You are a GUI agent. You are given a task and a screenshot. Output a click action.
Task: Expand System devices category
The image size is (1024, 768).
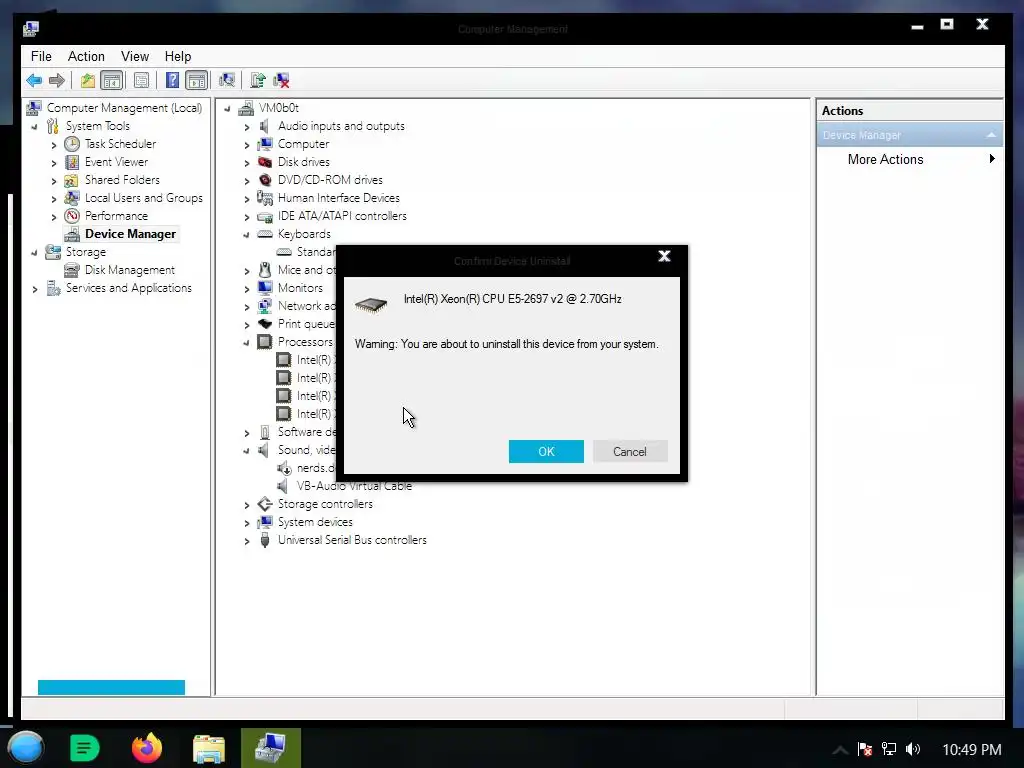247,523
